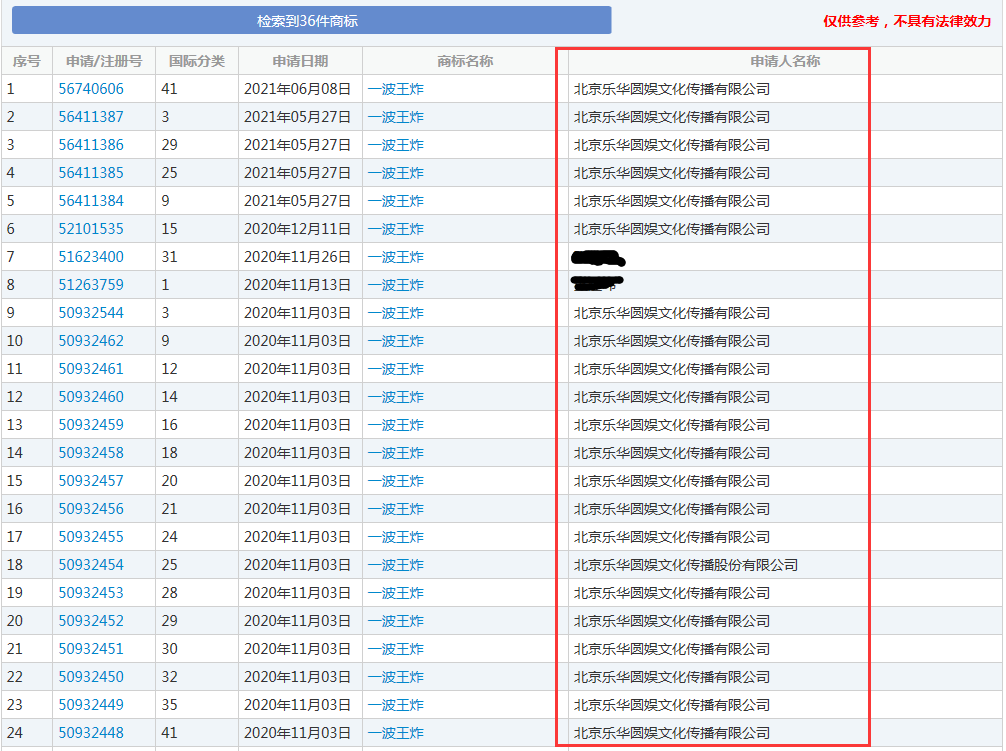Open application number 50932449
This screenshot has height=751, width=1006.
(91, 705)
